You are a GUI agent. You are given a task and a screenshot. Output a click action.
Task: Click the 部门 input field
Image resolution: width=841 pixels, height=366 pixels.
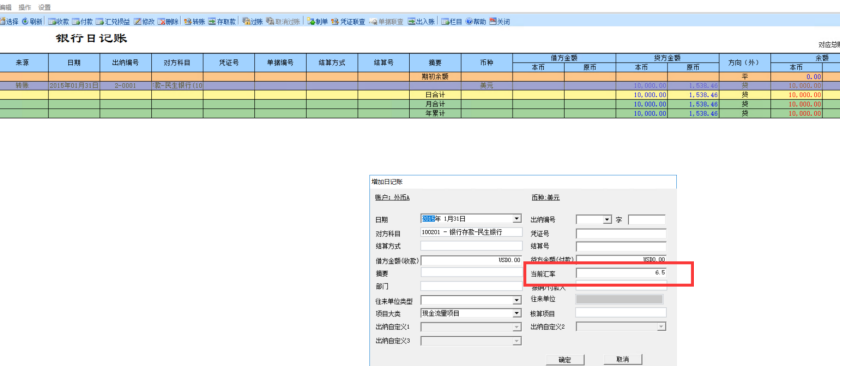pos(471,287)
